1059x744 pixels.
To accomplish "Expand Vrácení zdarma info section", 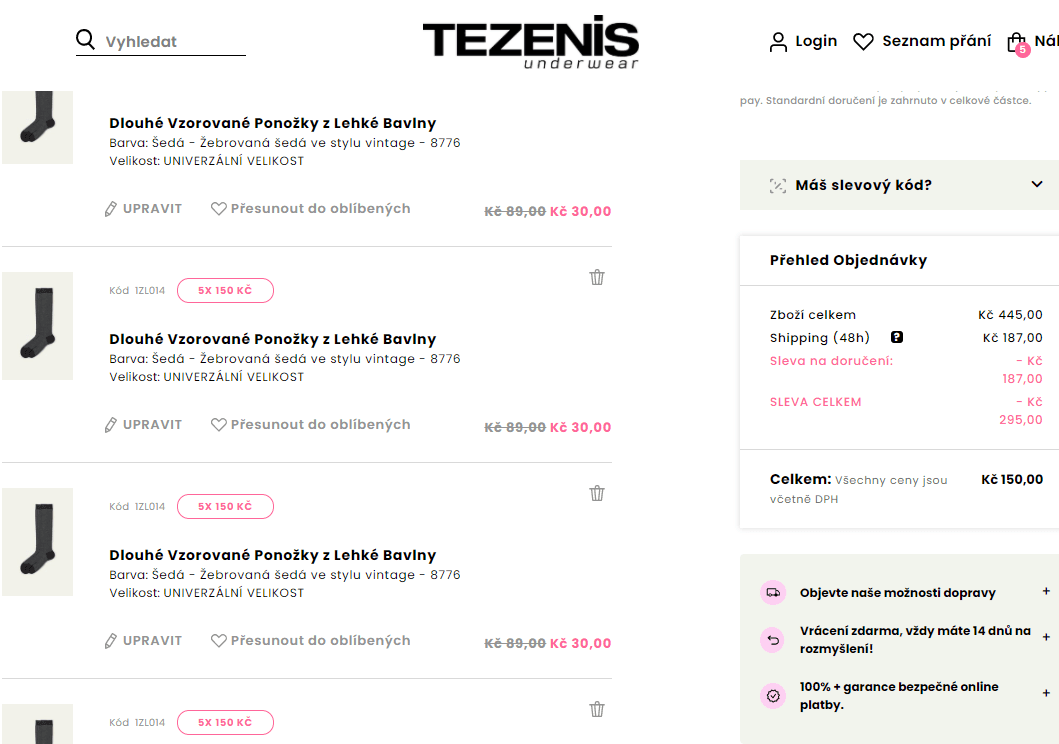I will click(904, 639).
